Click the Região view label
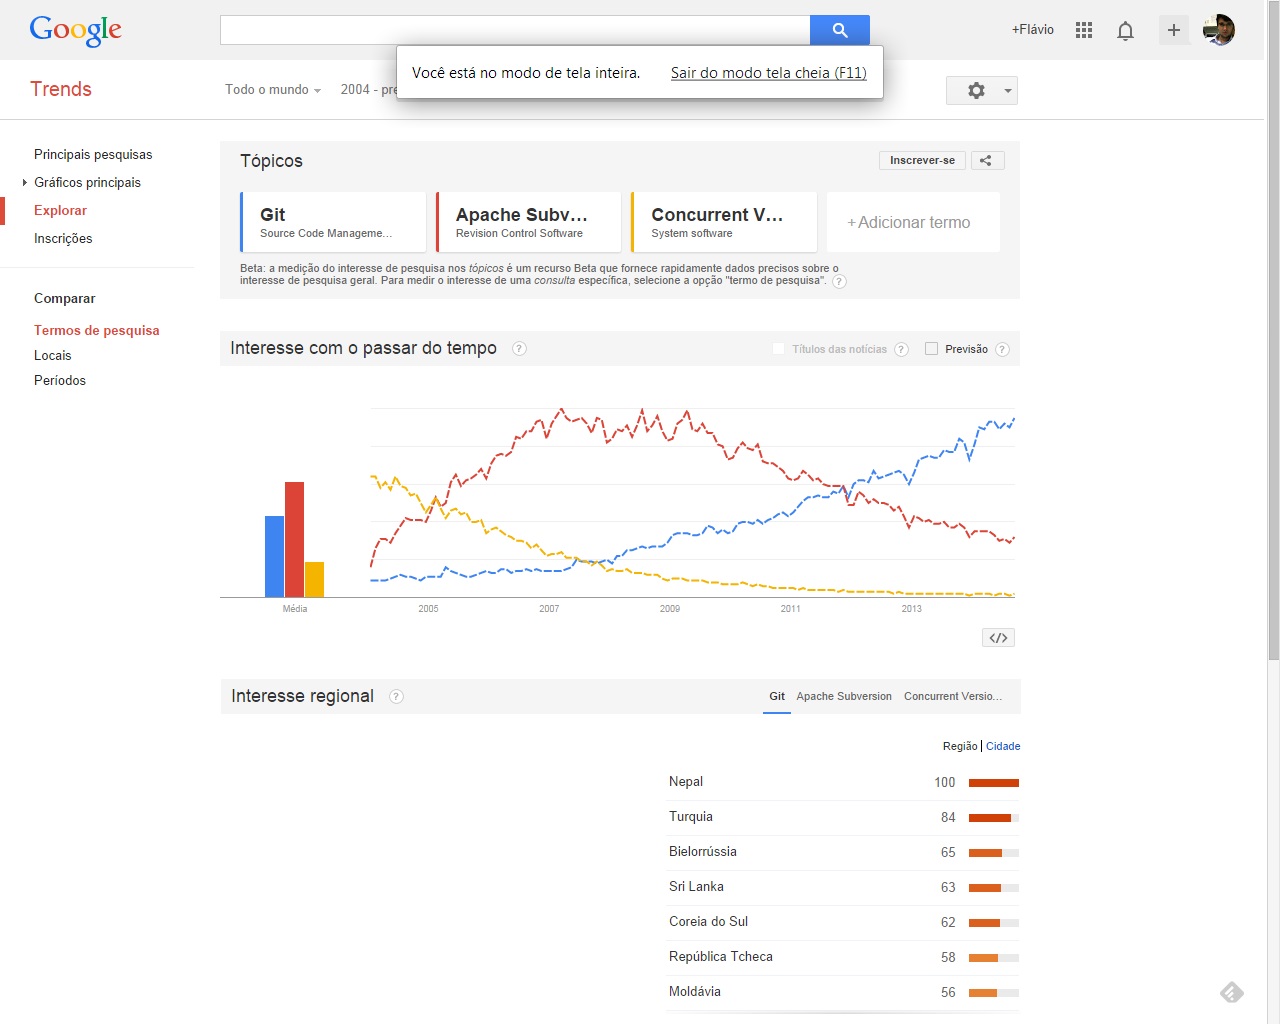 960,746
